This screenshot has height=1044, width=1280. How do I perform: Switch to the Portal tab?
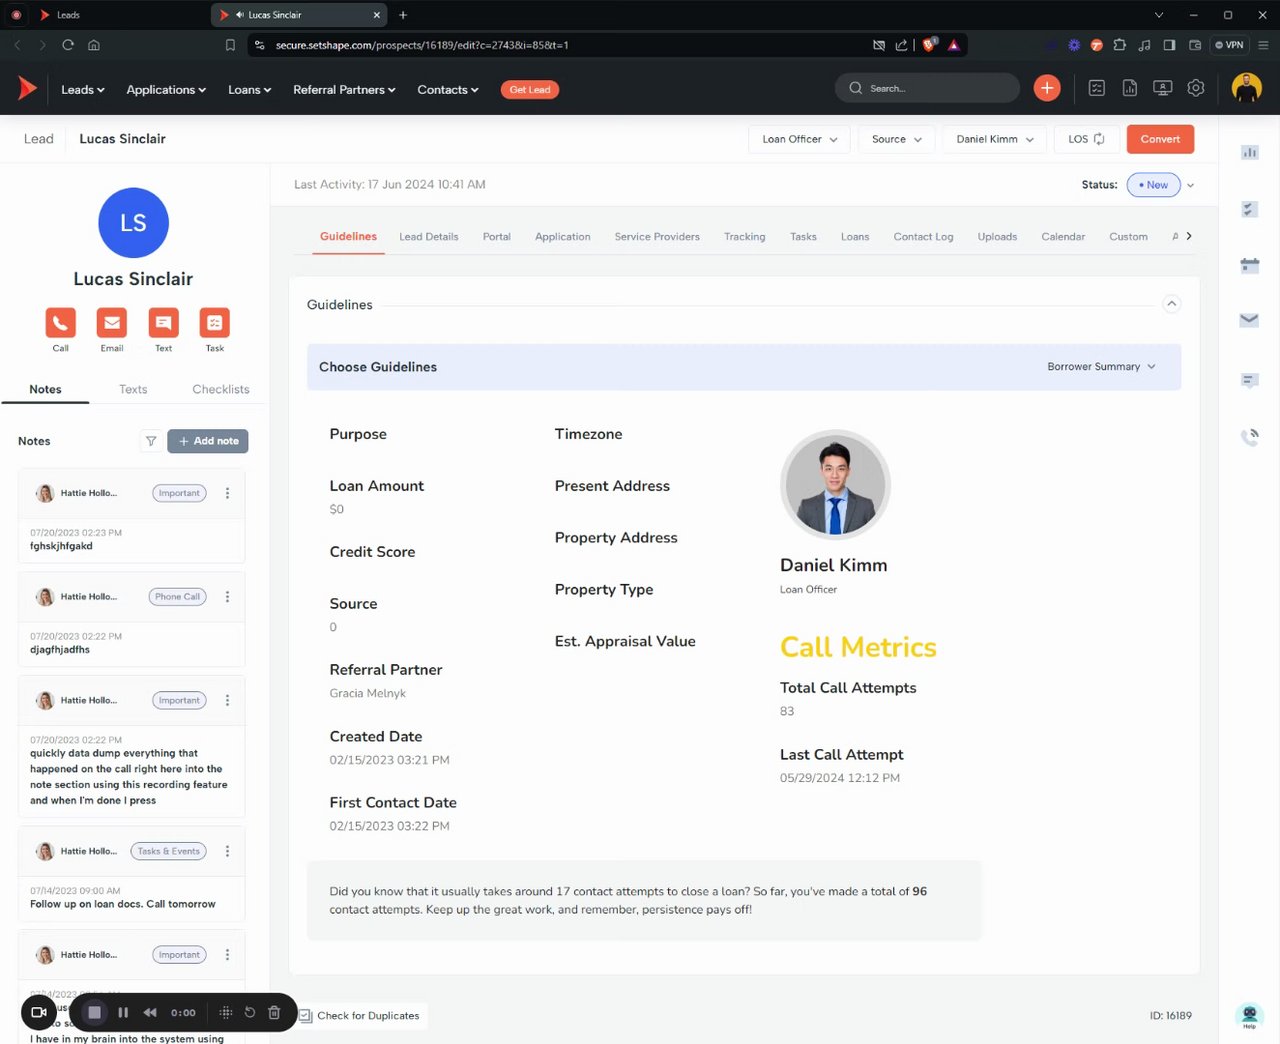[497, 237]
